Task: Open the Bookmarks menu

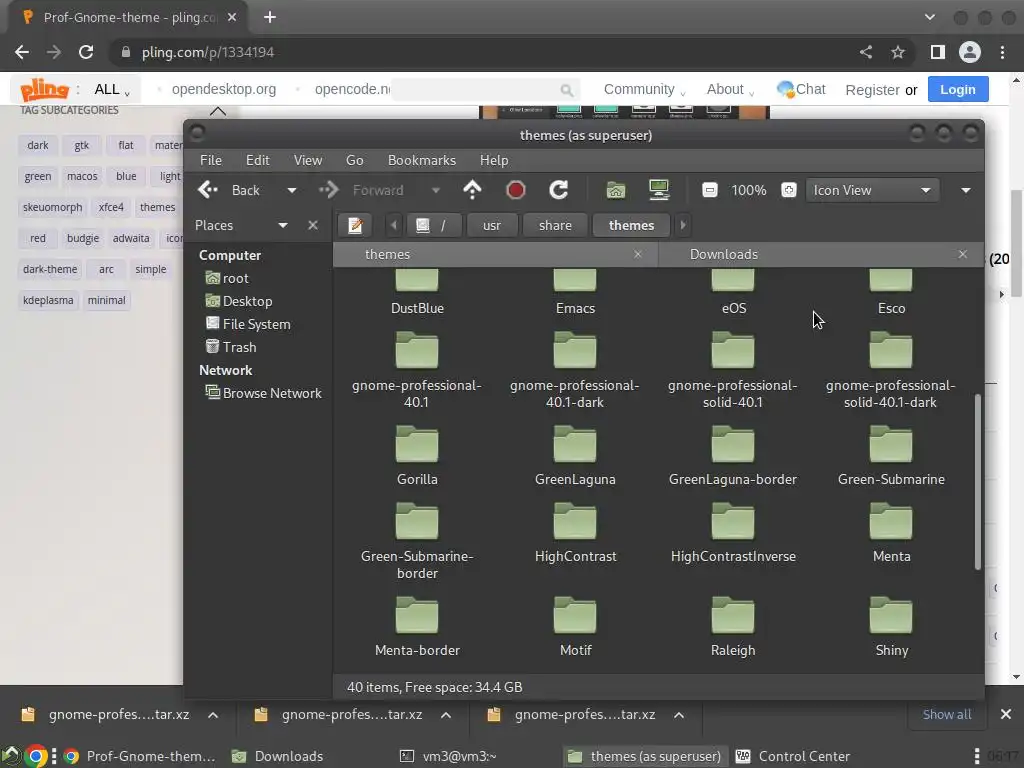Action: tap(422, 160)
